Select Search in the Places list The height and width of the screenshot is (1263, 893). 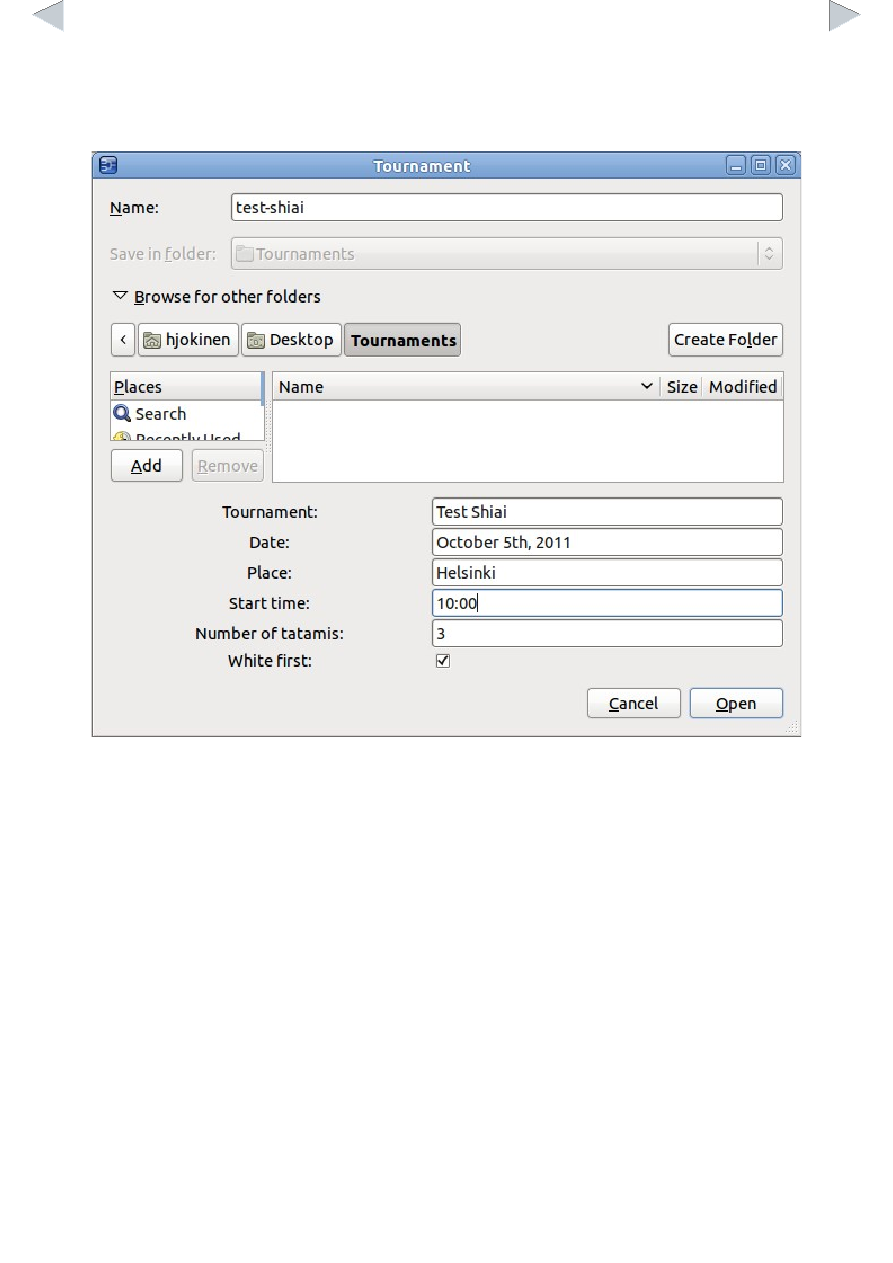click(x=186, y=414)
